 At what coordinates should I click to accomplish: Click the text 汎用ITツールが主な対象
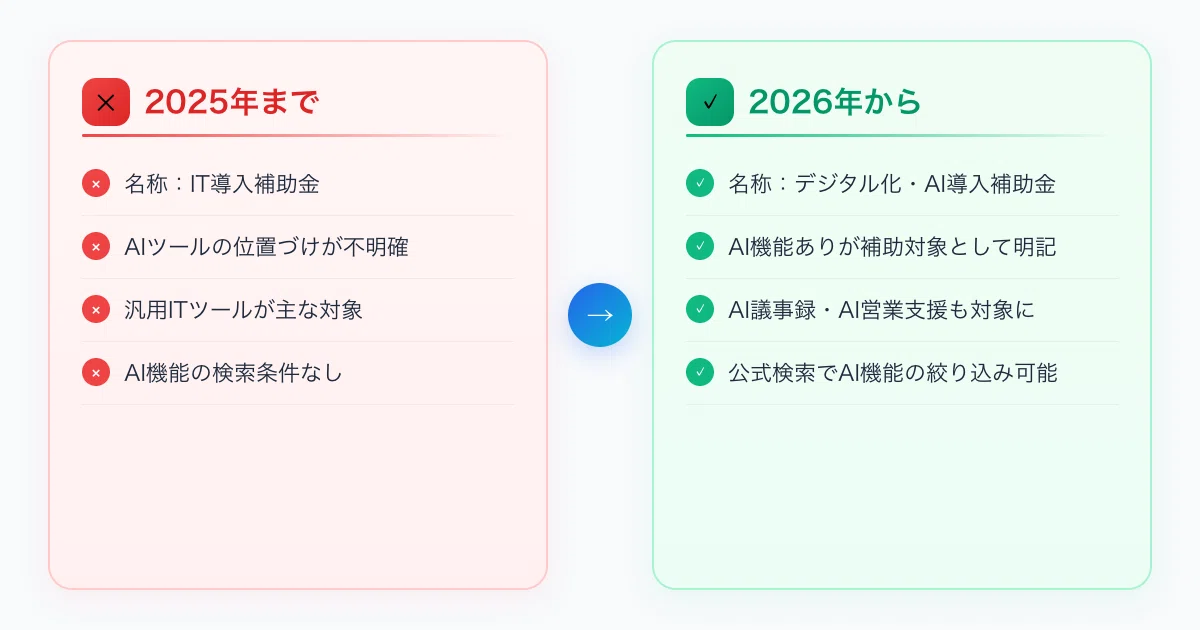(x=243, y=310)
